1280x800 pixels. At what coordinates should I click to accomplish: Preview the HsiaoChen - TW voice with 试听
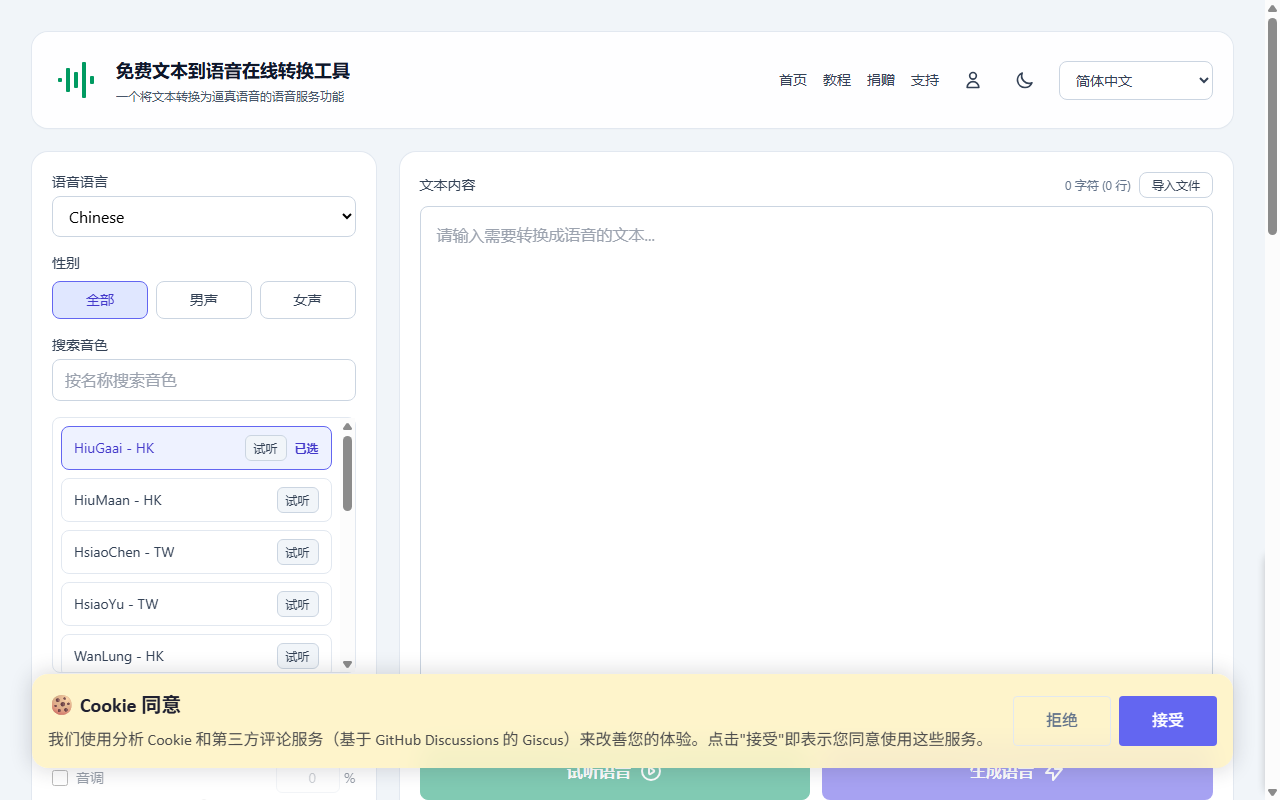coord(298,552)
